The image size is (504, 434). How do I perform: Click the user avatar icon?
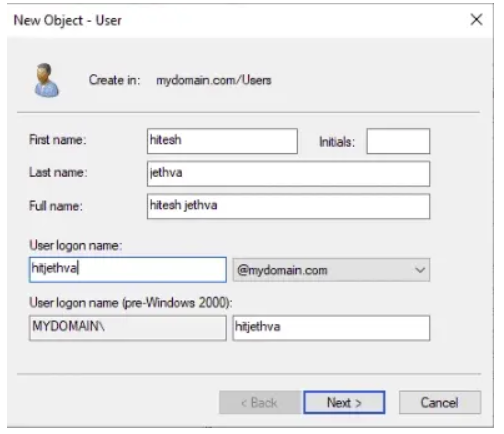[47, 80]
